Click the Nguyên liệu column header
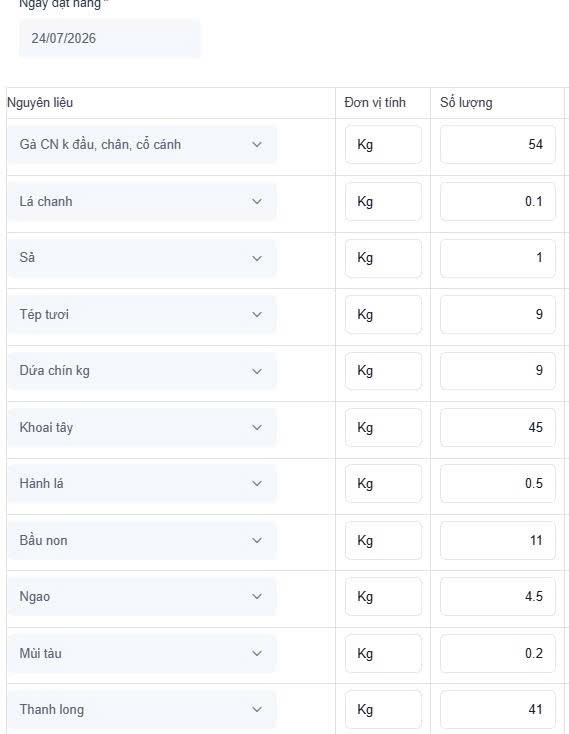Screen dimensions: 569x734 point(40,103)
